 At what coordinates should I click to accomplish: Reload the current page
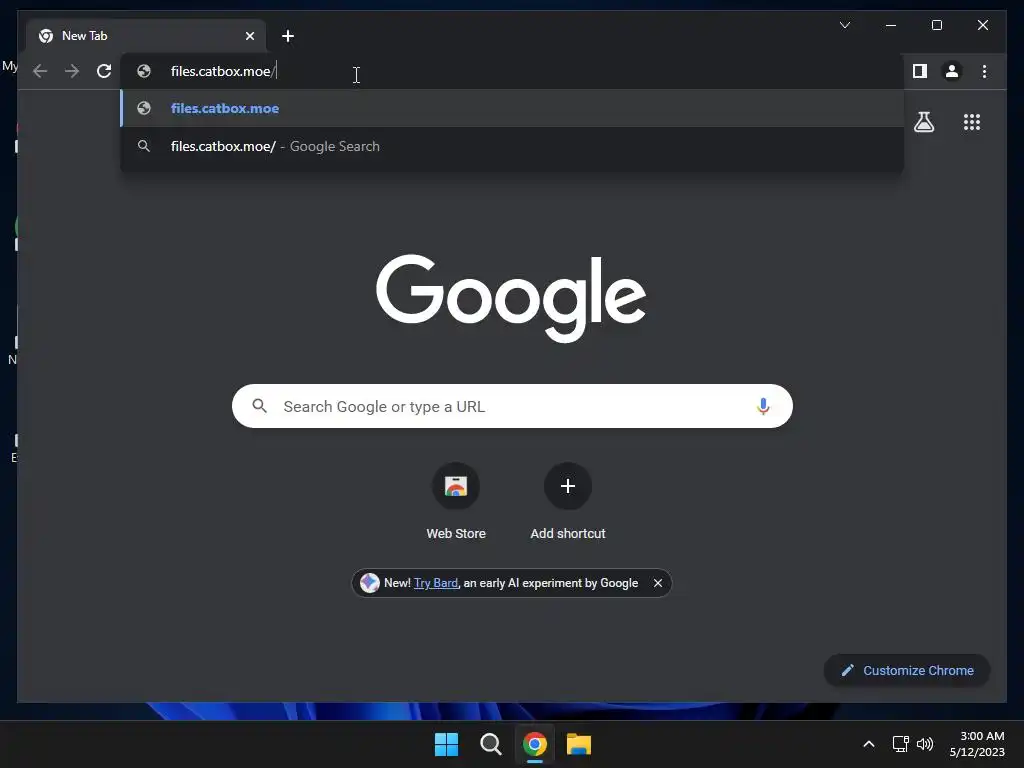(104, 71)
